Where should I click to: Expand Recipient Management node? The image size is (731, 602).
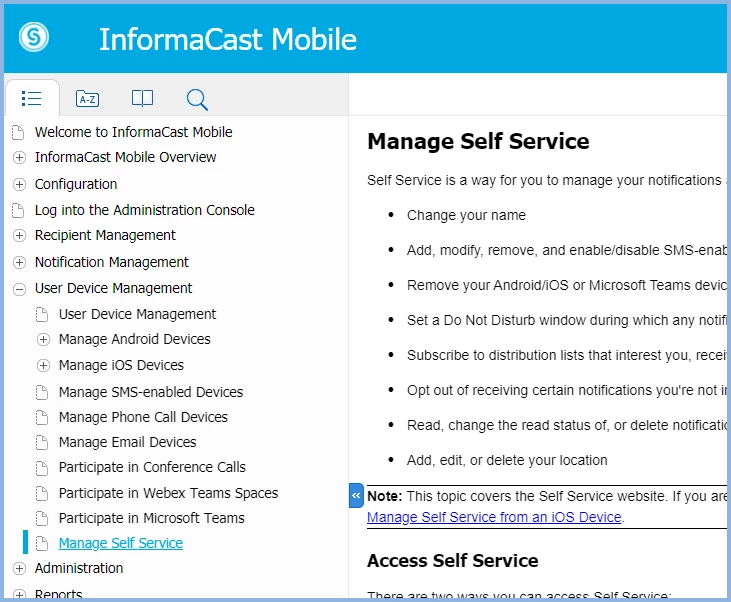point(19,235)
